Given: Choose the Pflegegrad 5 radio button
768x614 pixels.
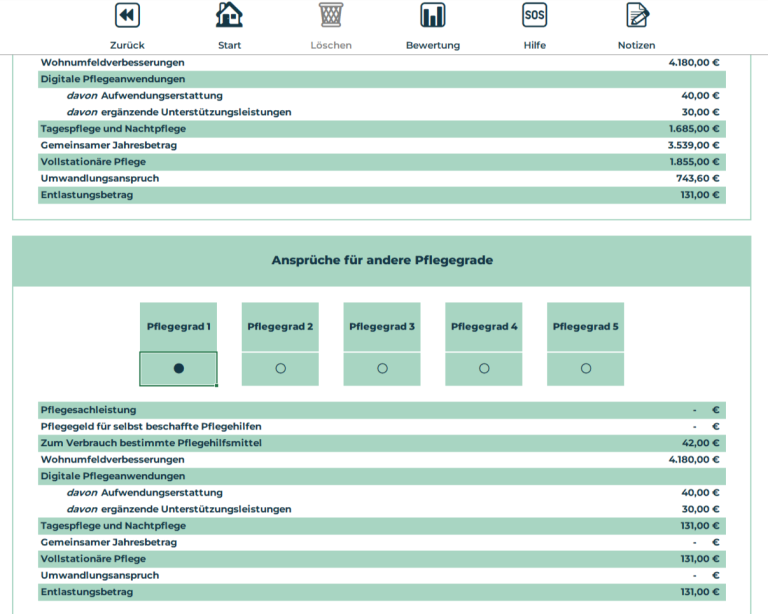Looking at the screenshot, I should click(x=586, y=368).
